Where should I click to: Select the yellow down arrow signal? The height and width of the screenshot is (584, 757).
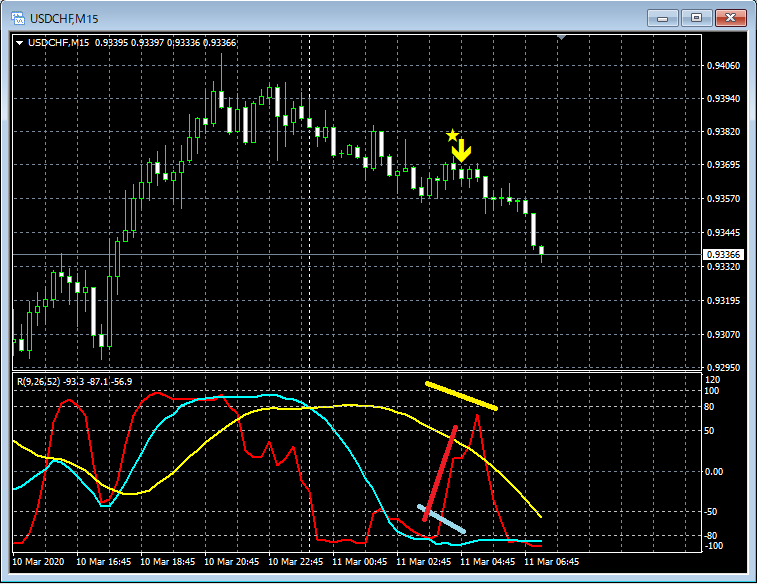tap(462, 151)
